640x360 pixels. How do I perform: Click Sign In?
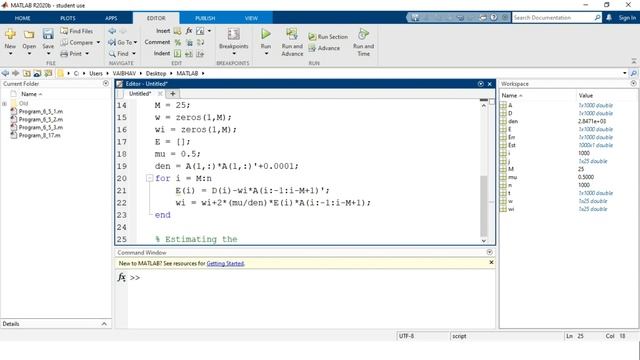(x=627, y=18)
